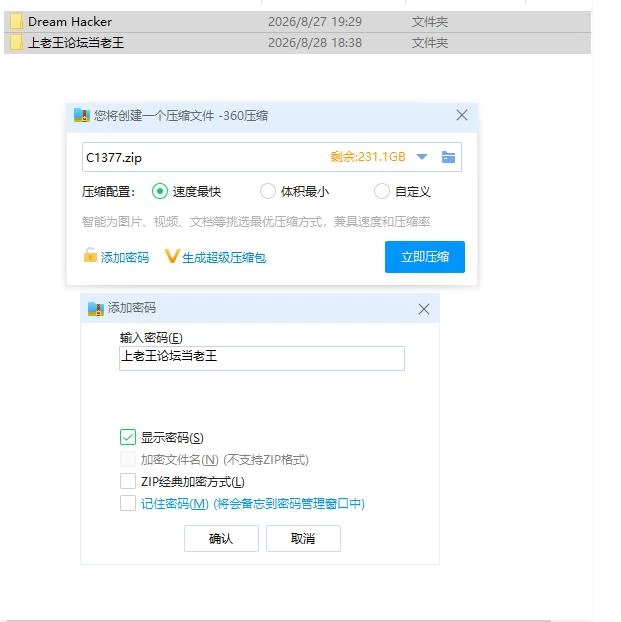The width and height of the screenshot is (621, 622).
Task: Select the 上老王论坛当老王 folder name in the list
Action: (x=76, y=42)
